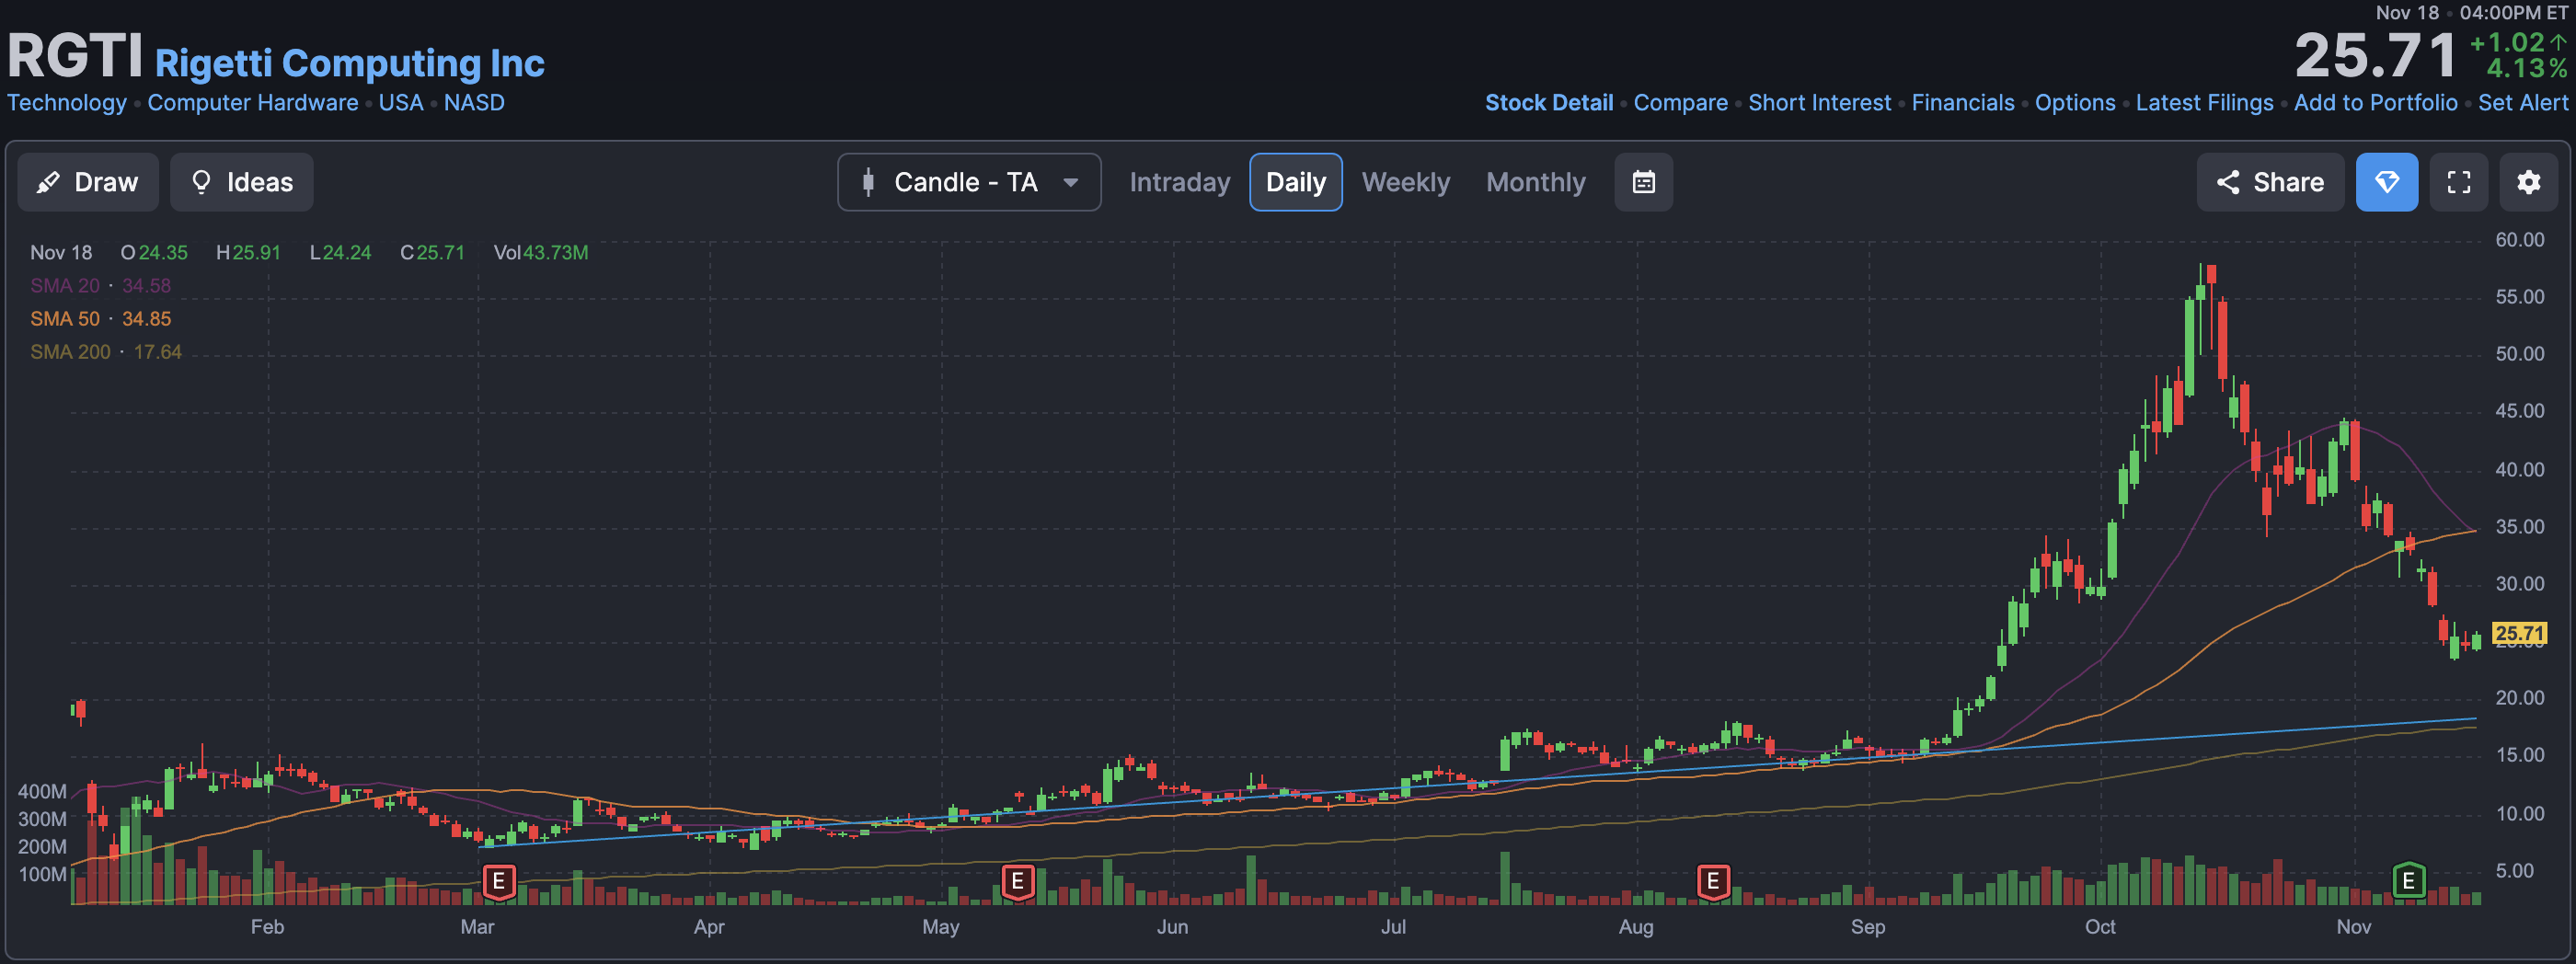Open the Ideas panel
Viewport: 2576px width, 964px height.
tap(241, 182)
